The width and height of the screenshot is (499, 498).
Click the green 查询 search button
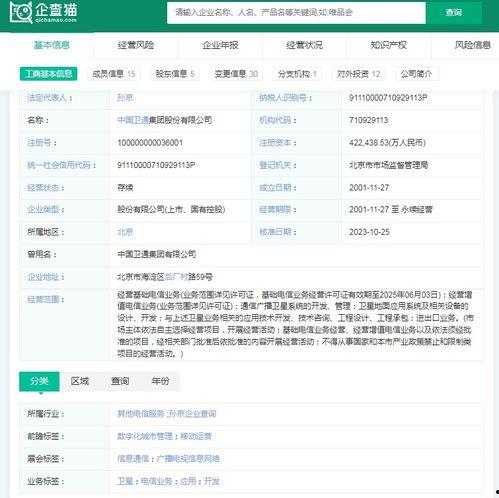click(x=454, y=13)
